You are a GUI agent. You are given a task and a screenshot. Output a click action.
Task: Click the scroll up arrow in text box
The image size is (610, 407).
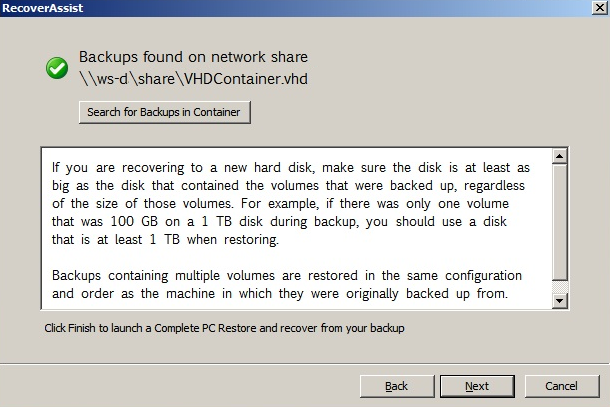point(559,156)
